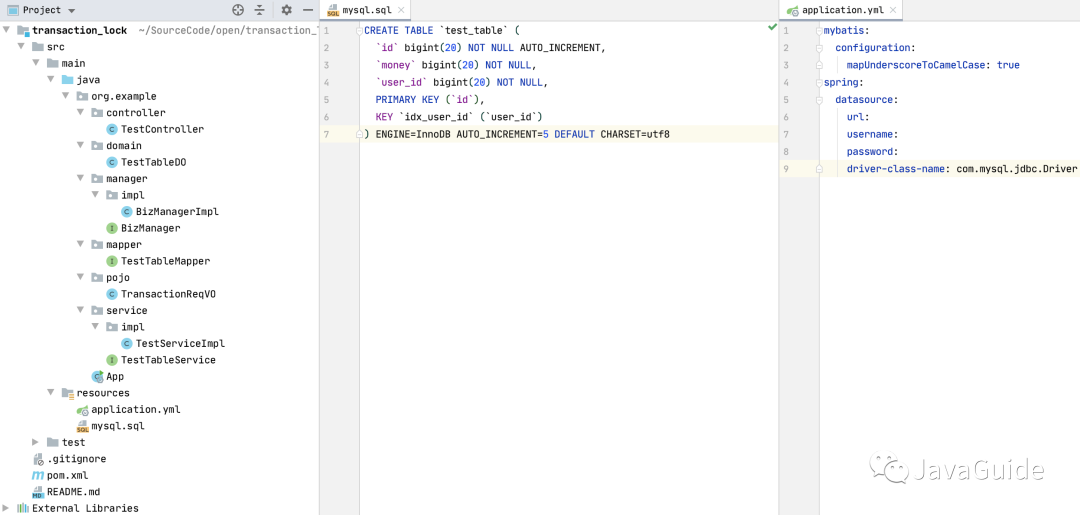
Task: Select .gitignore in project tree
Action: point(76,459)
